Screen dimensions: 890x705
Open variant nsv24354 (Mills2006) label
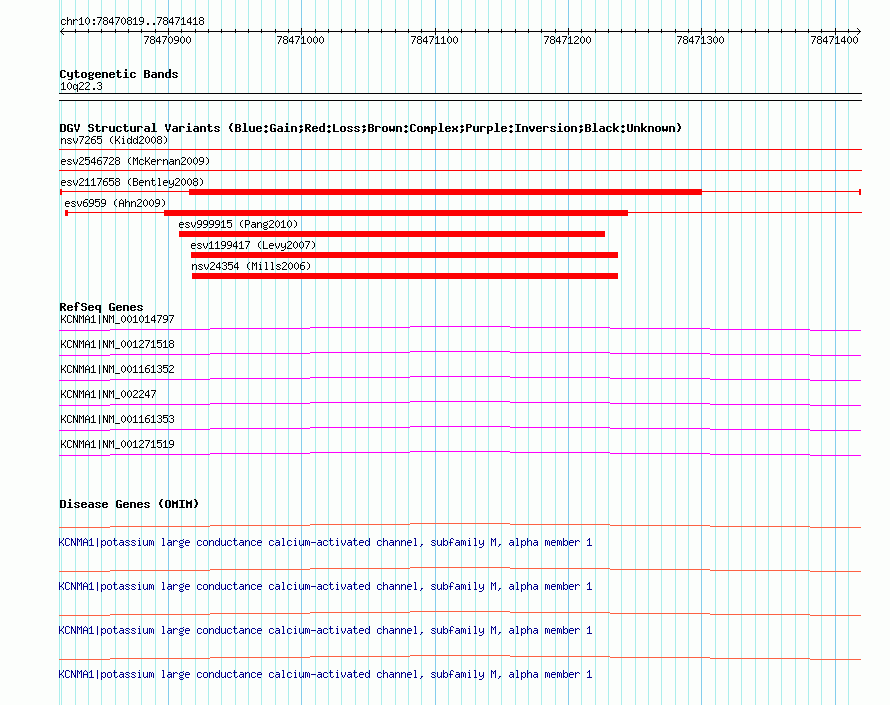251,266
